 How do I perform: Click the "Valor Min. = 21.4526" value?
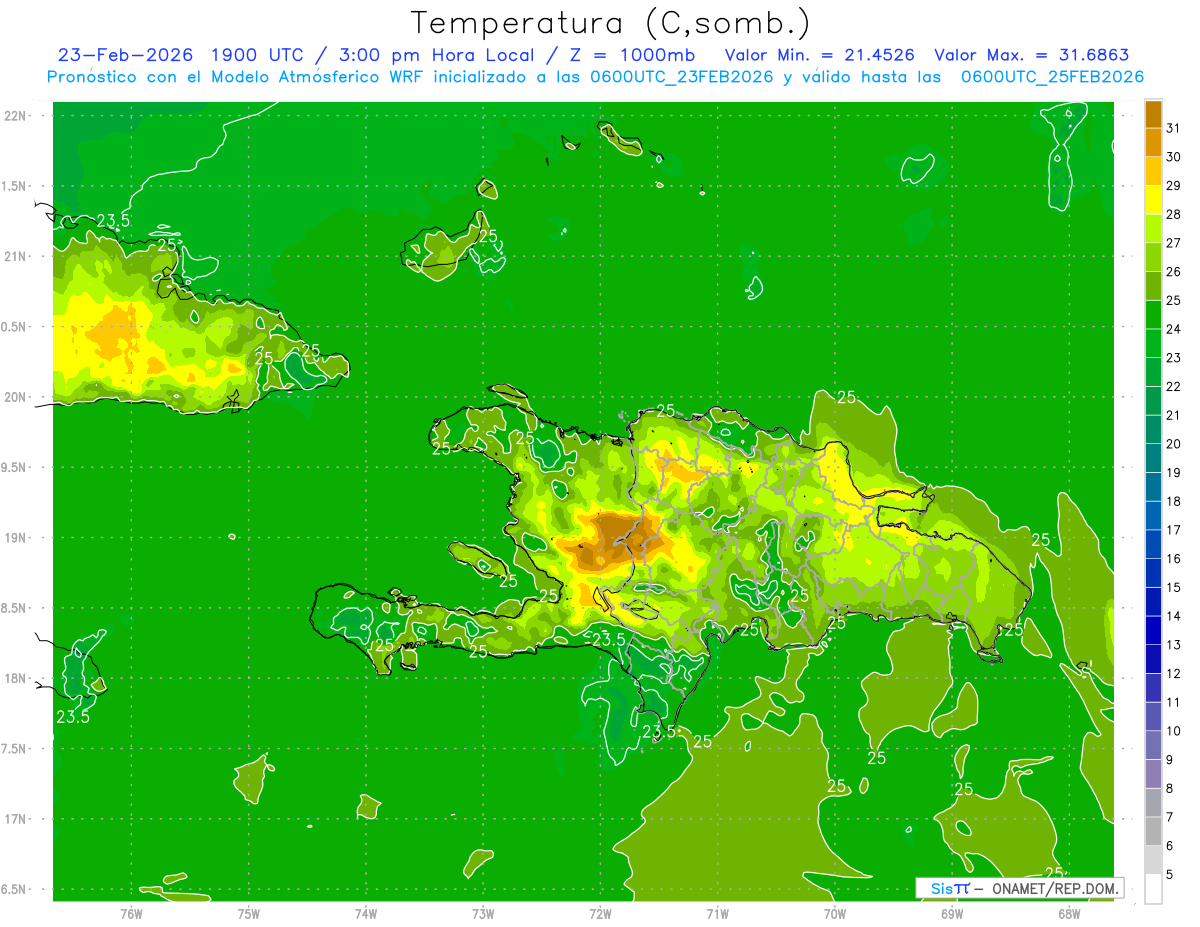pos(818,55)
